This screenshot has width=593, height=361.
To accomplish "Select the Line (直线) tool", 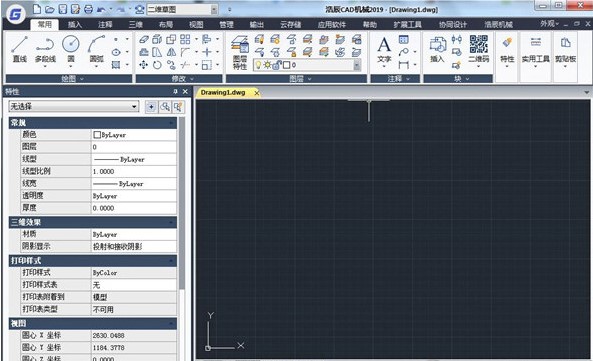I will coord(20,49).
